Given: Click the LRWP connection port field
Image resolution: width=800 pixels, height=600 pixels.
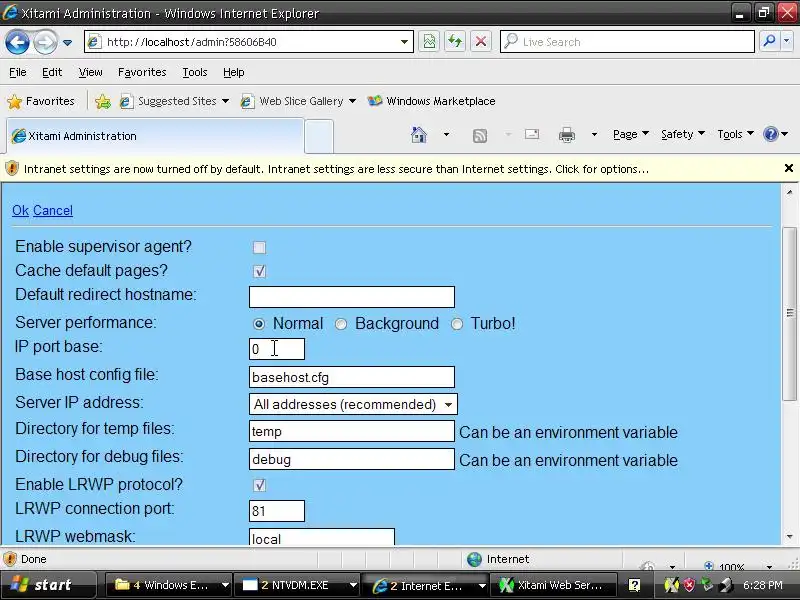Looking at the screenshot, I should (277, 511).
